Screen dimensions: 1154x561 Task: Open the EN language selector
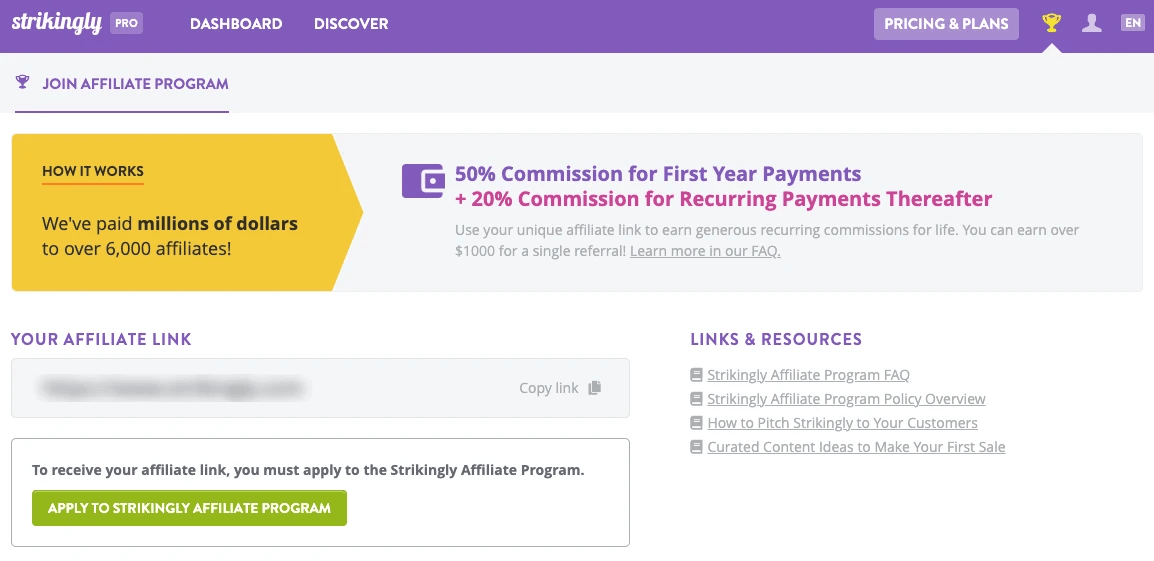click(x=1132, y=22)
